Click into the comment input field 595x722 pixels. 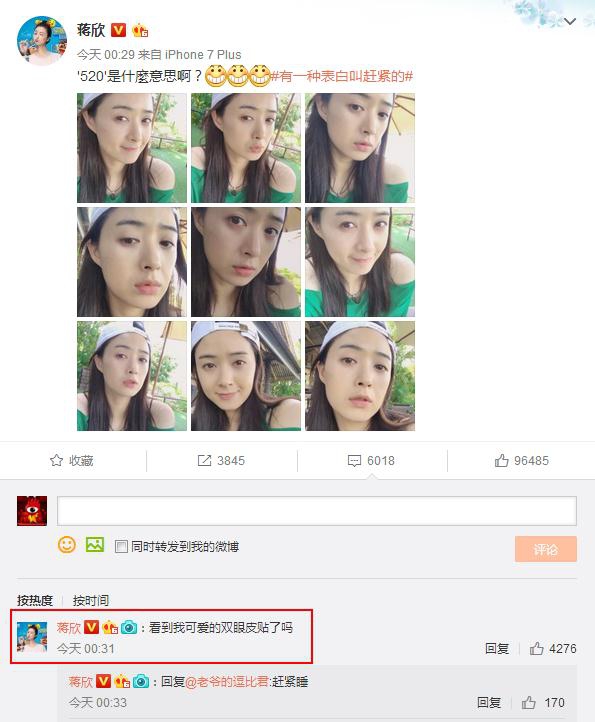(x=317, y=511)
